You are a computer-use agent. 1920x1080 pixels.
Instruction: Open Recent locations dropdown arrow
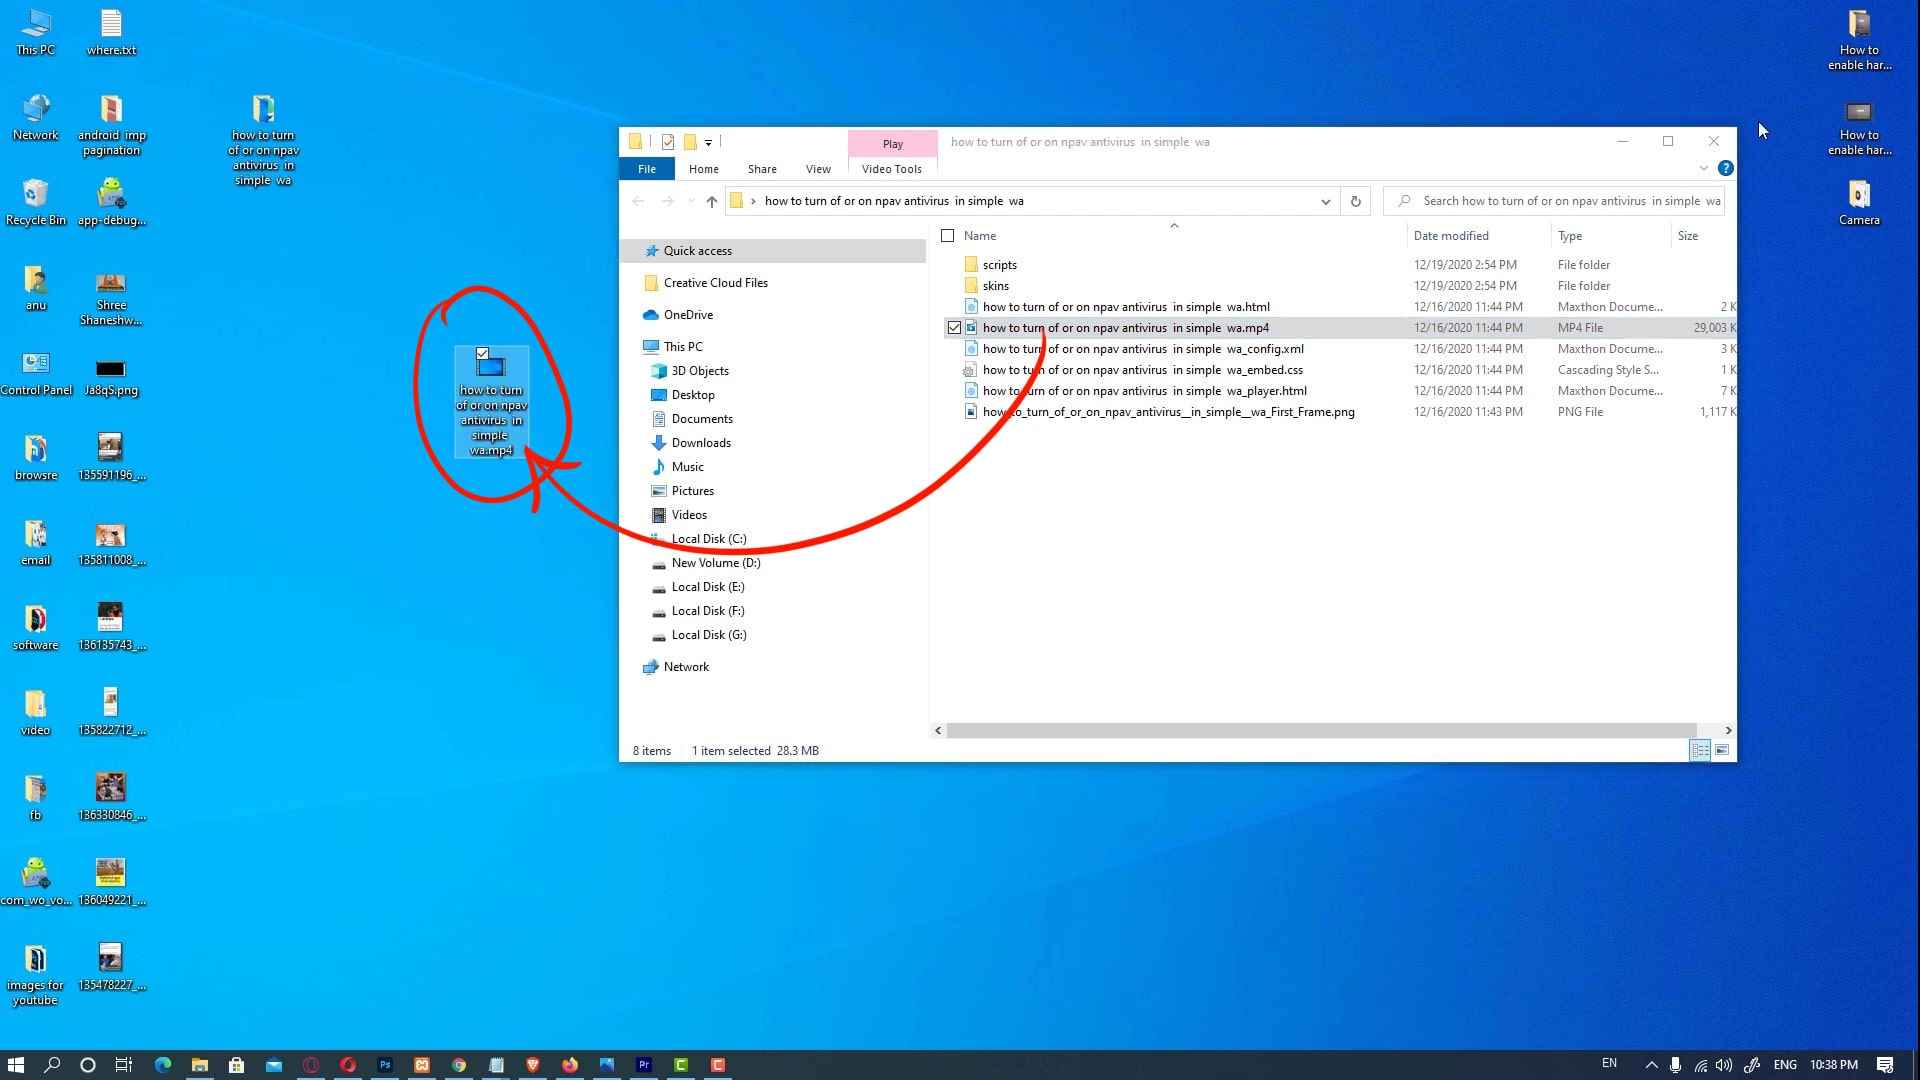(x=691, y=201)
